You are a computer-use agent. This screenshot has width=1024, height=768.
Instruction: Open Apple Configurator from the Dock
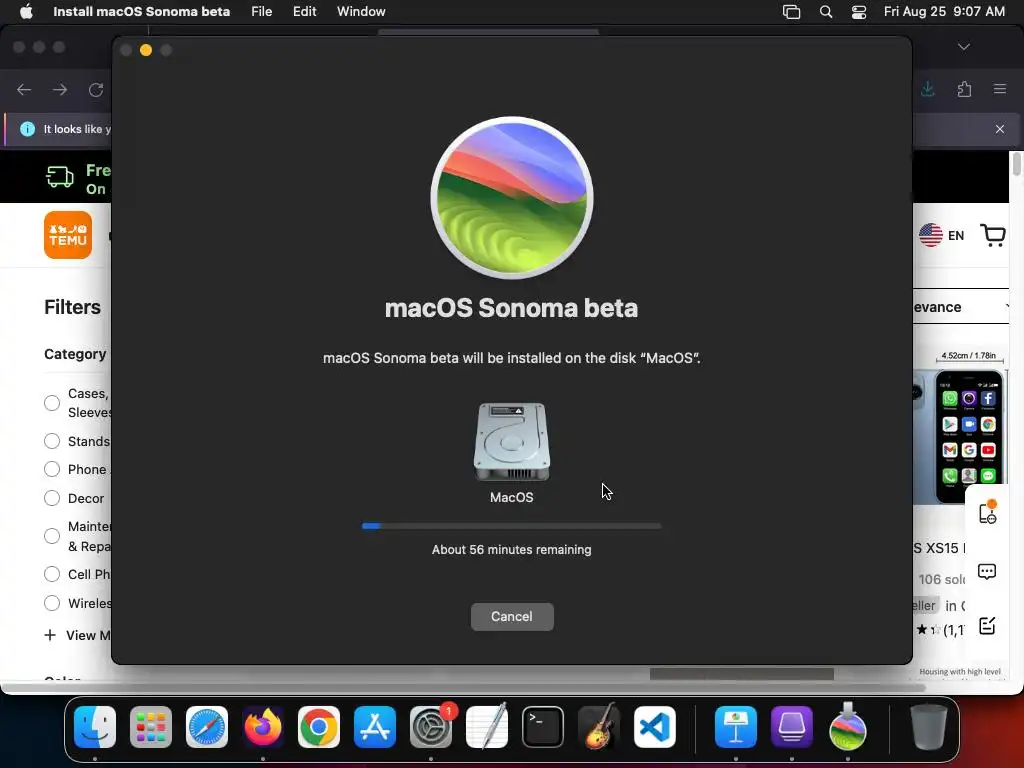pos(792,727)
